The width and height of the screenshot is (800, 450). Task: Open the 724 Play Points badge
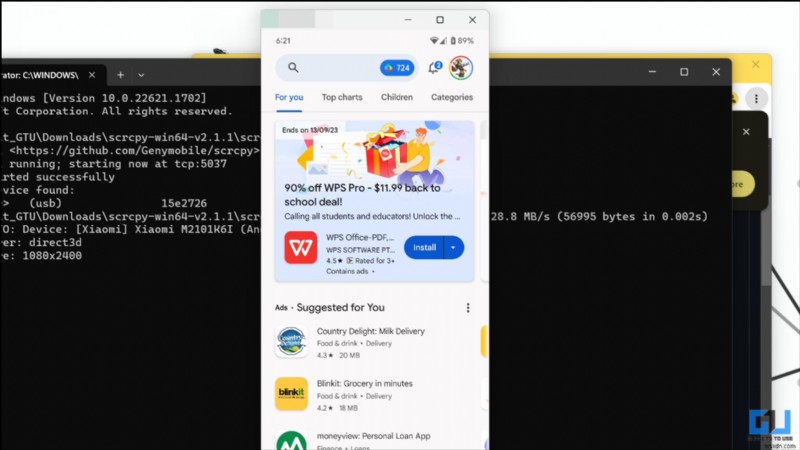(397, 68)
